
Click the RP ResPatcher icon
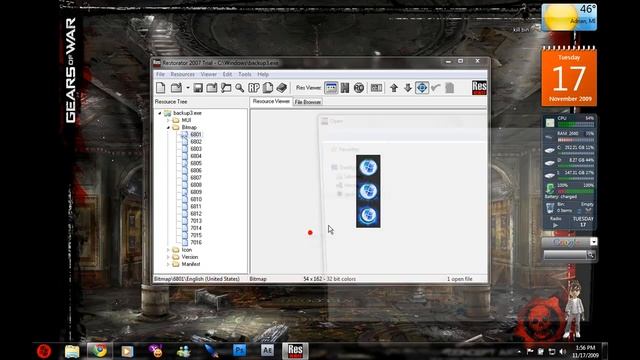coord(254,88)
